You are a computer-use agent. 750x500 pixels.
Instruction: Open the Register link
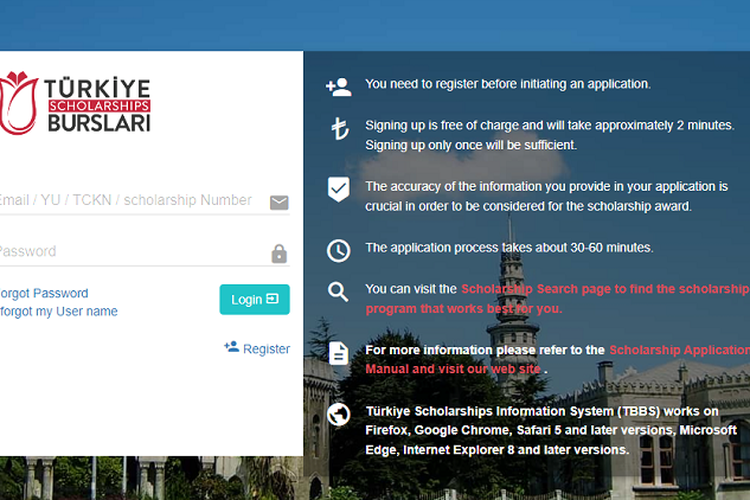(266, 349)
